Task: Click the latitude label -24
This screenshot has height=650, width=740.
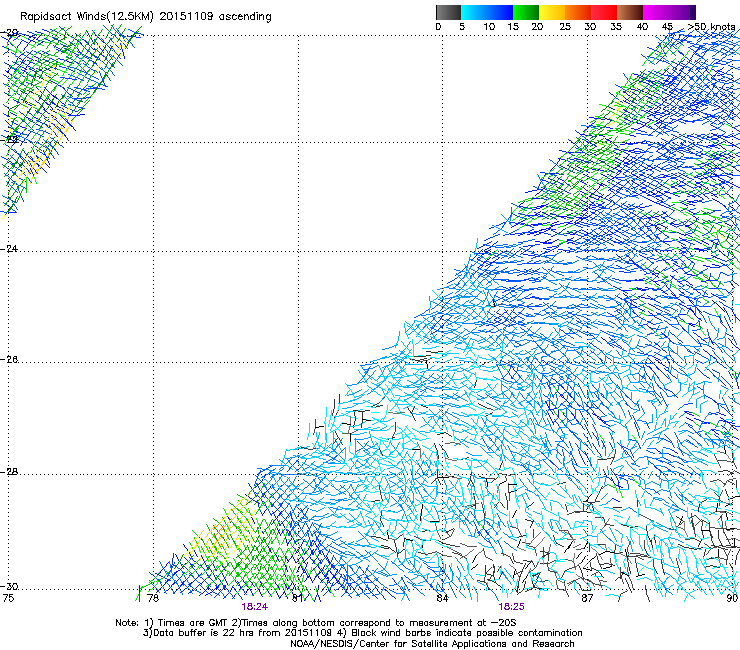Action: tap(9, 248)
